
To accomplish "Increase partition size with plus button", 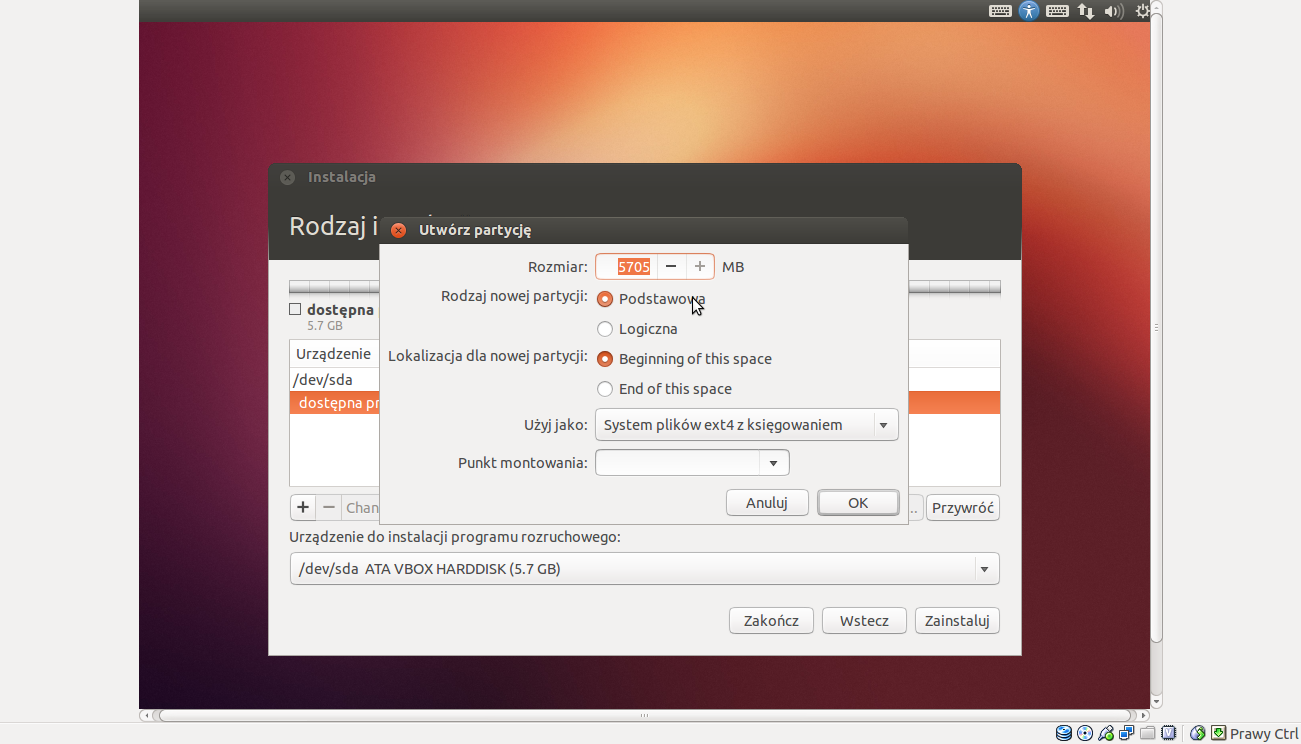I will 700,266.
